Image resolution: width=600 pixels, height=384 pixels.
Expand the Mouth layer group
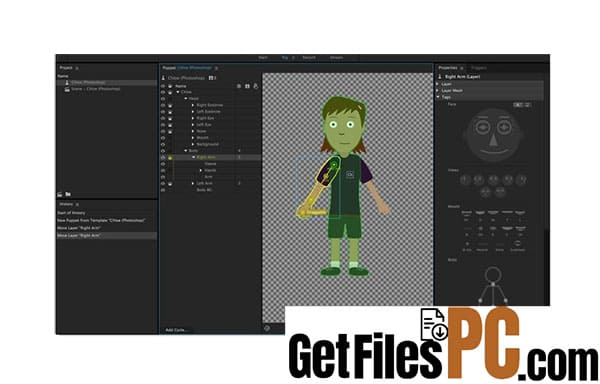193,138
